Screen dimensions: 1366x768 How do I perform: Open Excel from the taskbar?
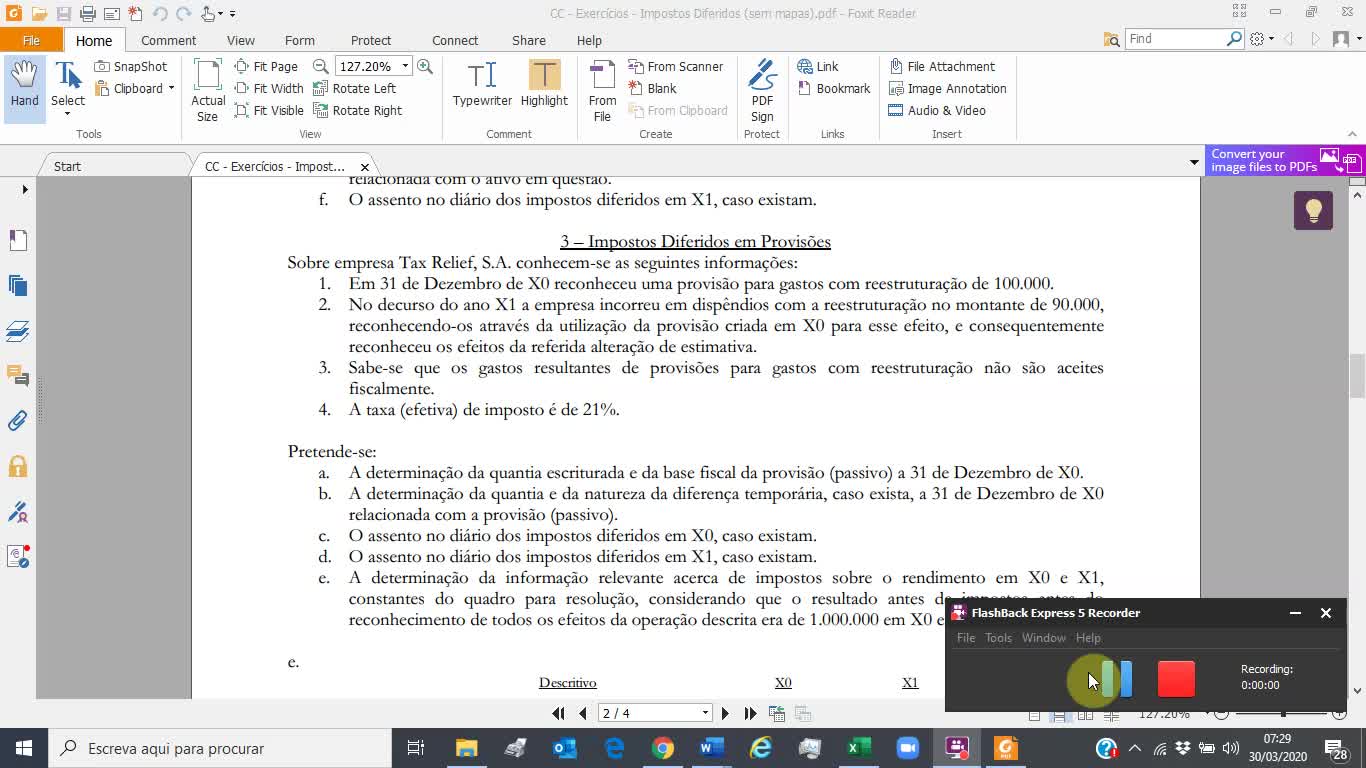click(x=858, y=748)
